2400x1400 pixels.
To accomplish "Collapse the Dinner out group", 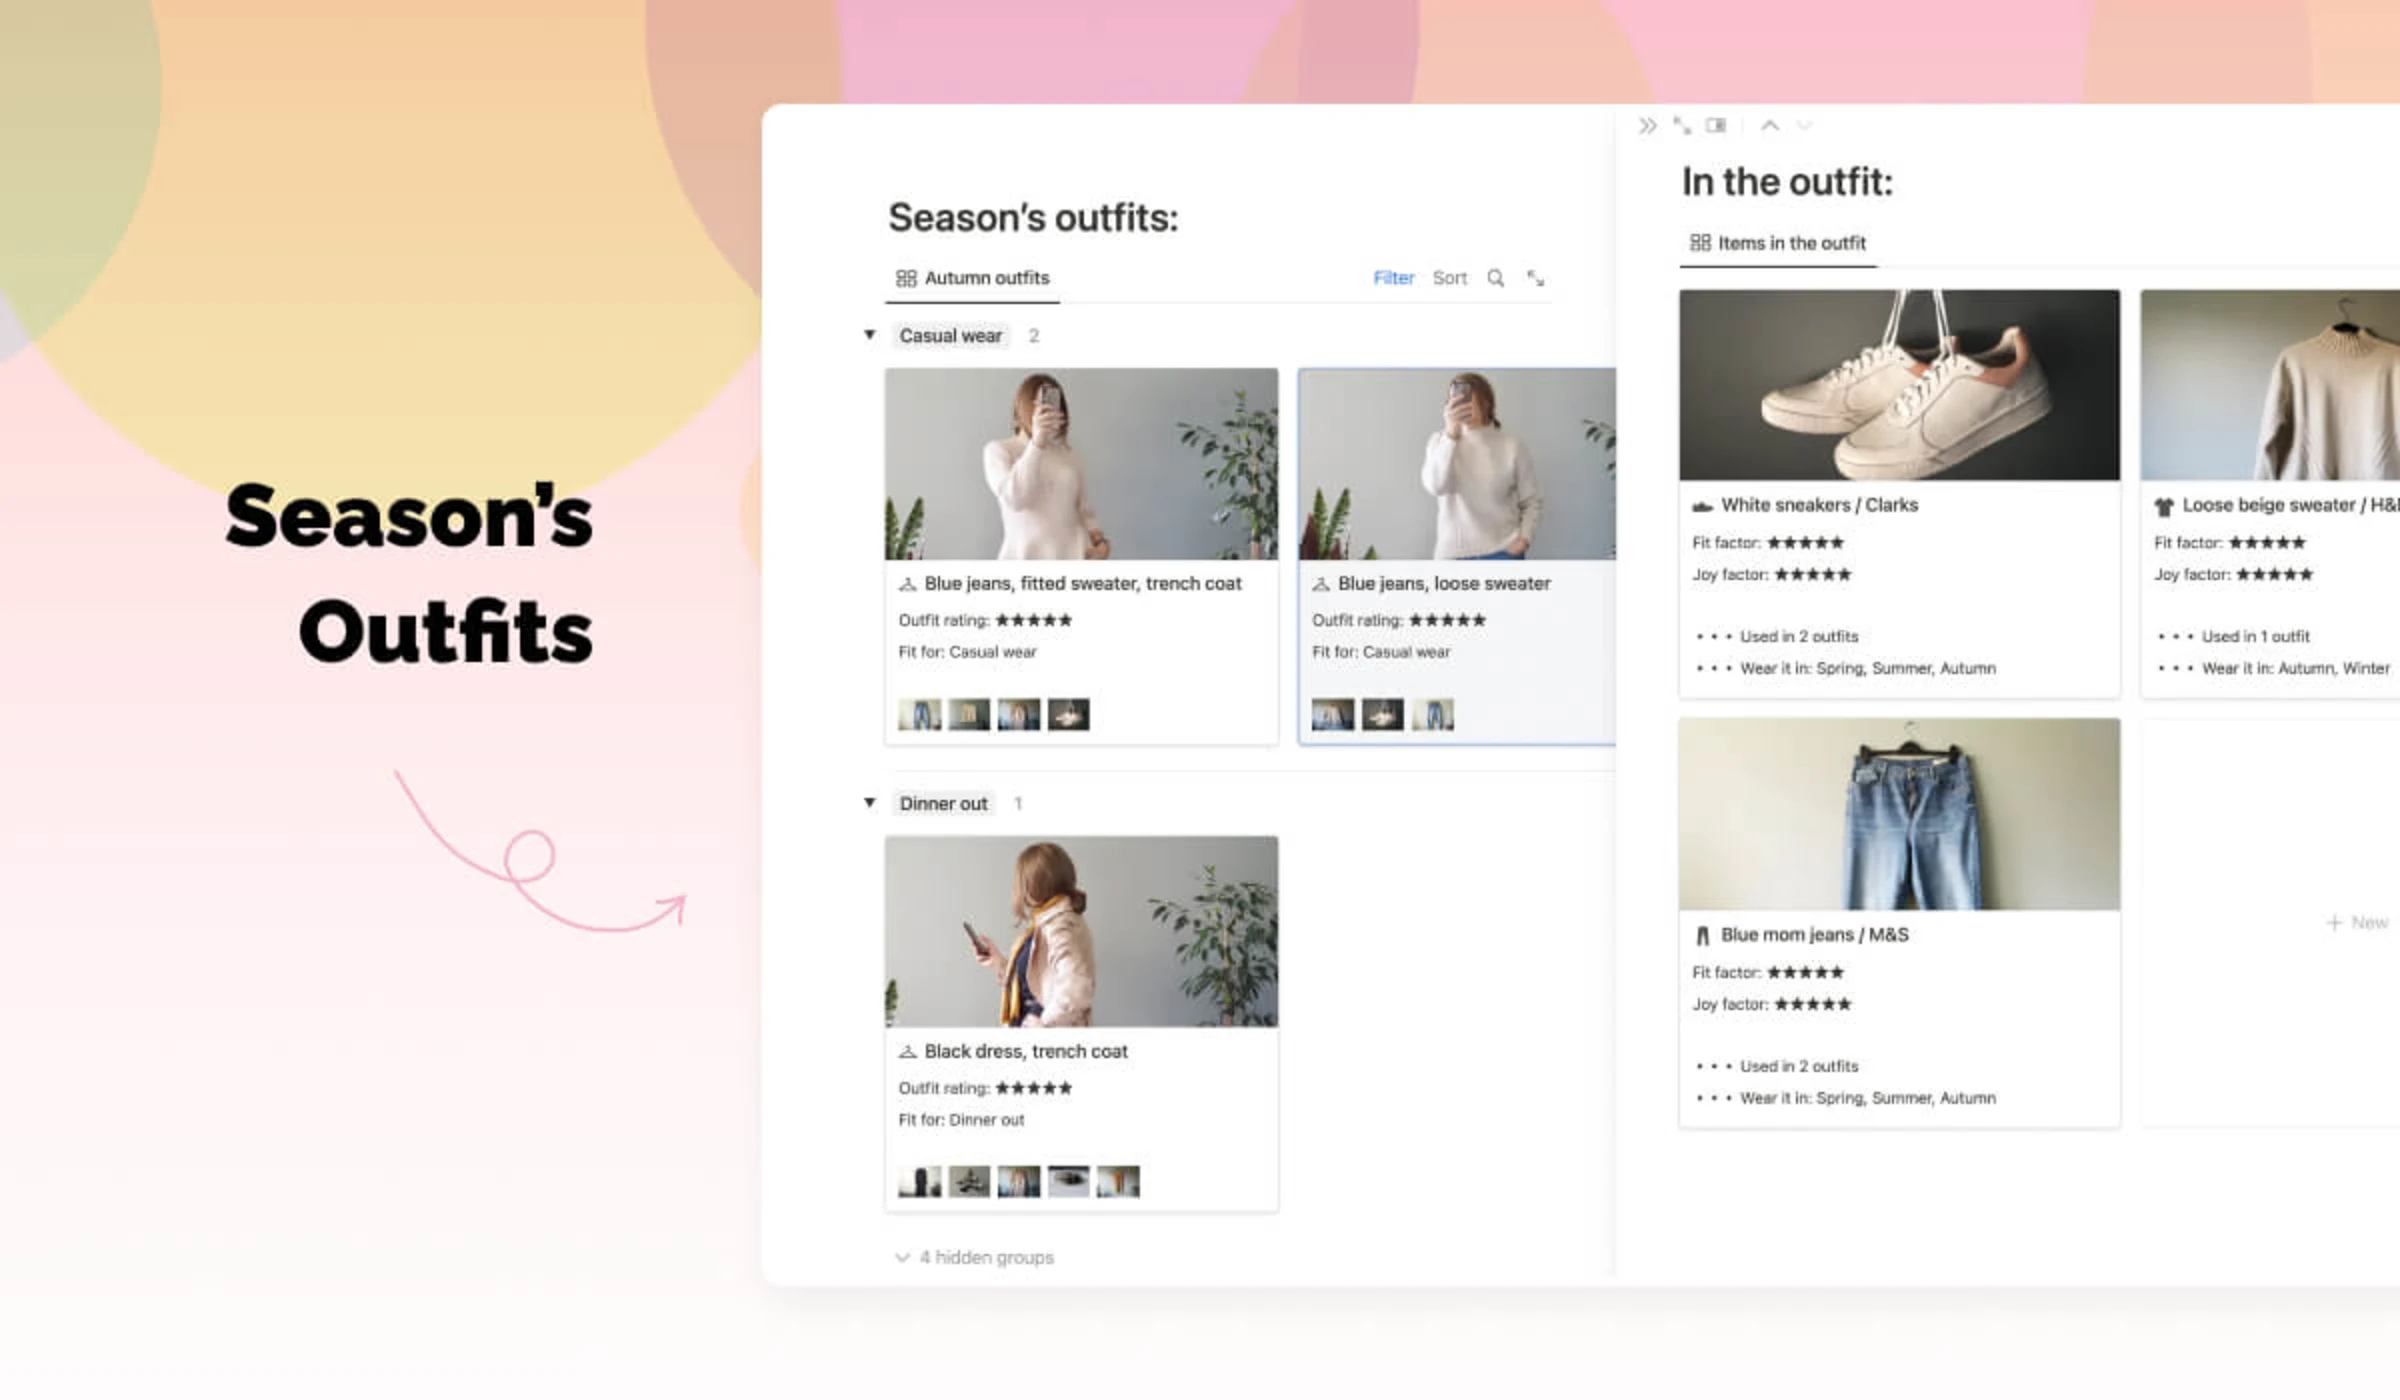I will click(x=869, y=802).
